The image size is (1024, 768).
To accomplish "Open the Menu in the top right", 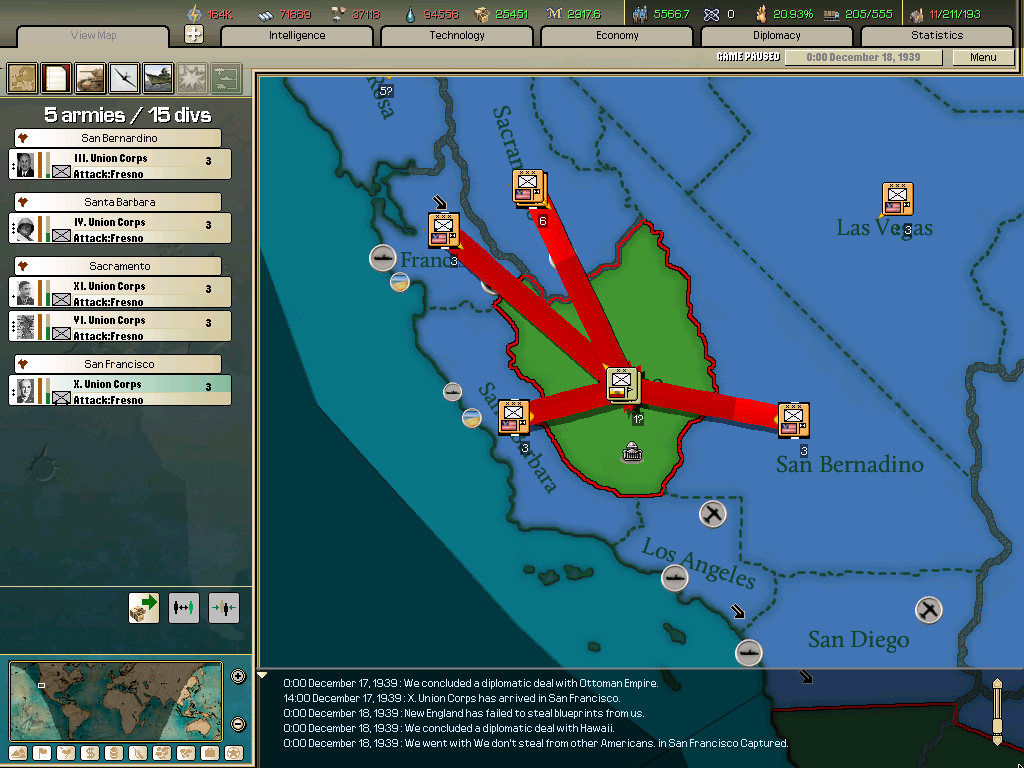I will pos(984,57).
